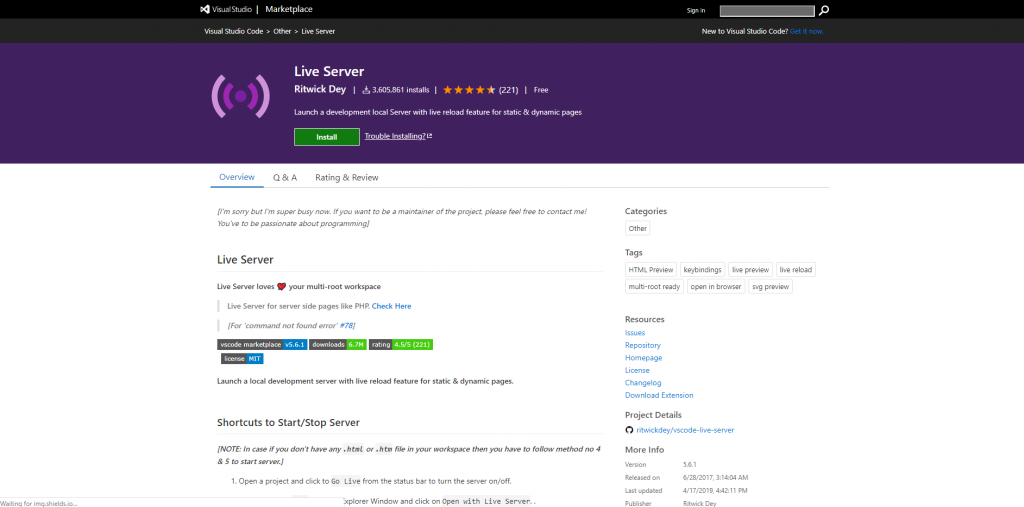Select the live reload tag
Screen dimensions: 1024x507
coord(795,269)
